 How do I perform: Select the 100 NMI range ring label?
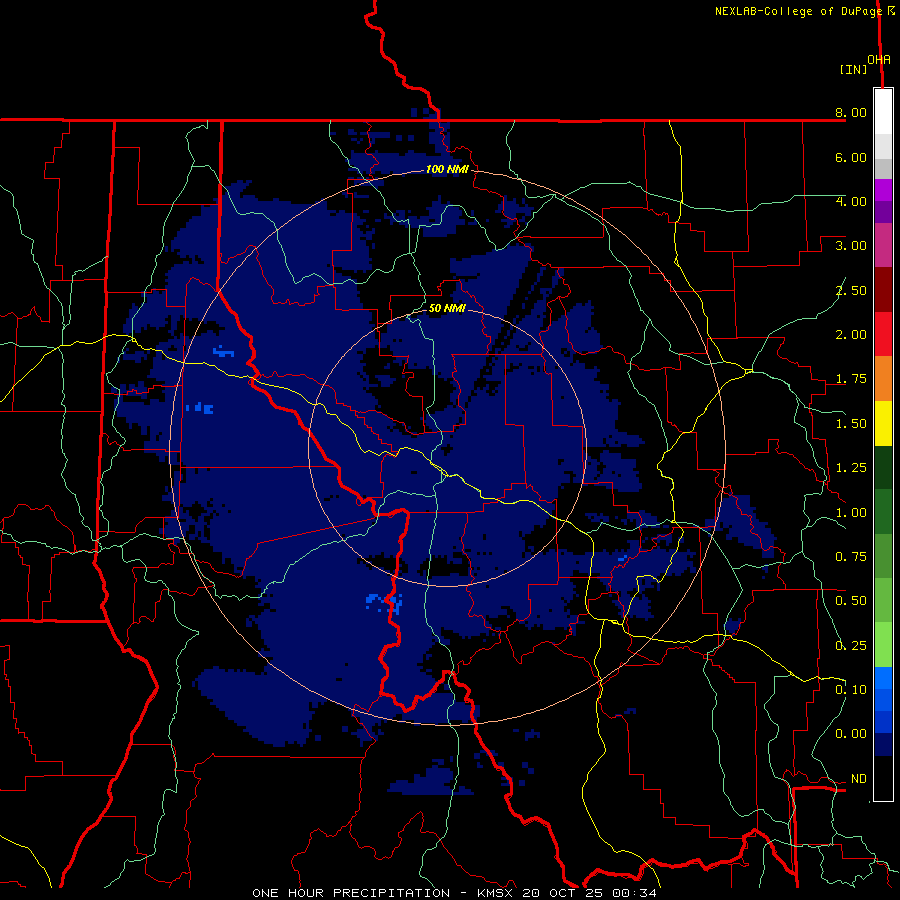click(x=447, y=169)
